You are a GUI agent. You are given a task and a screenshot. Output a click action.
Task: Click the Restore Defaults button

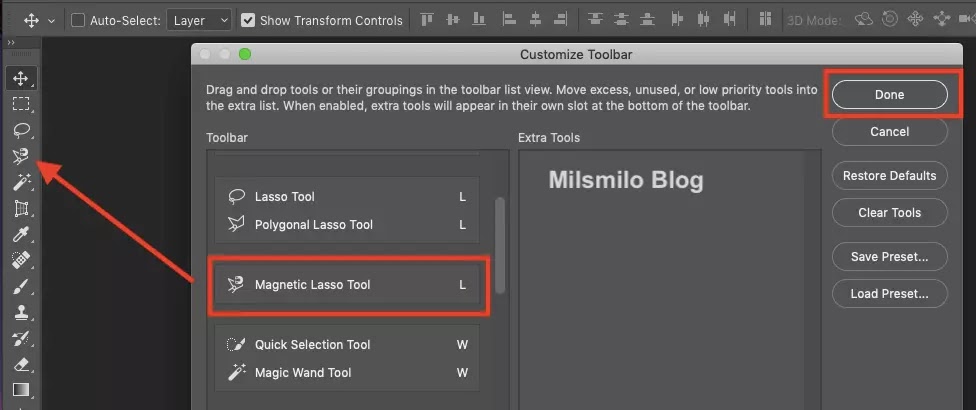[x=889, y=175]
